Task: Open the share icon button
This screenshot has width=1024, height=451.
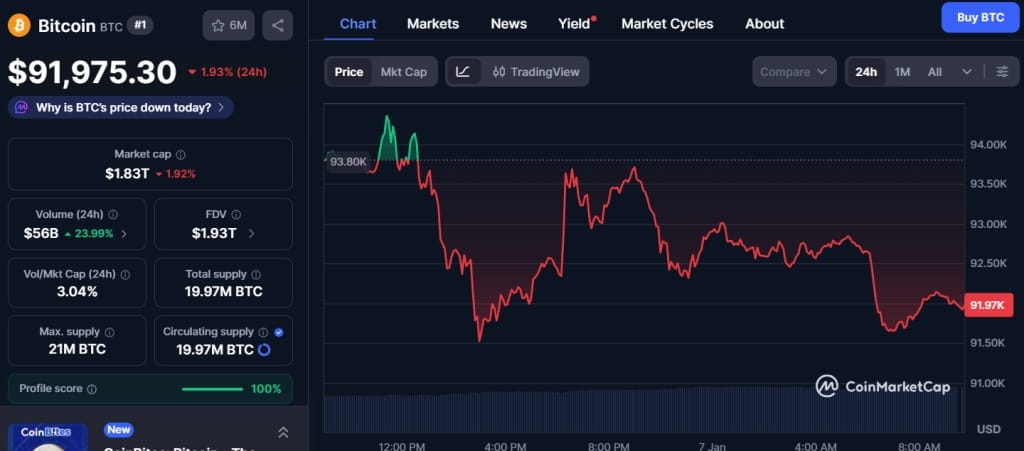Action: pyautogui.click(x=278, y=25)
